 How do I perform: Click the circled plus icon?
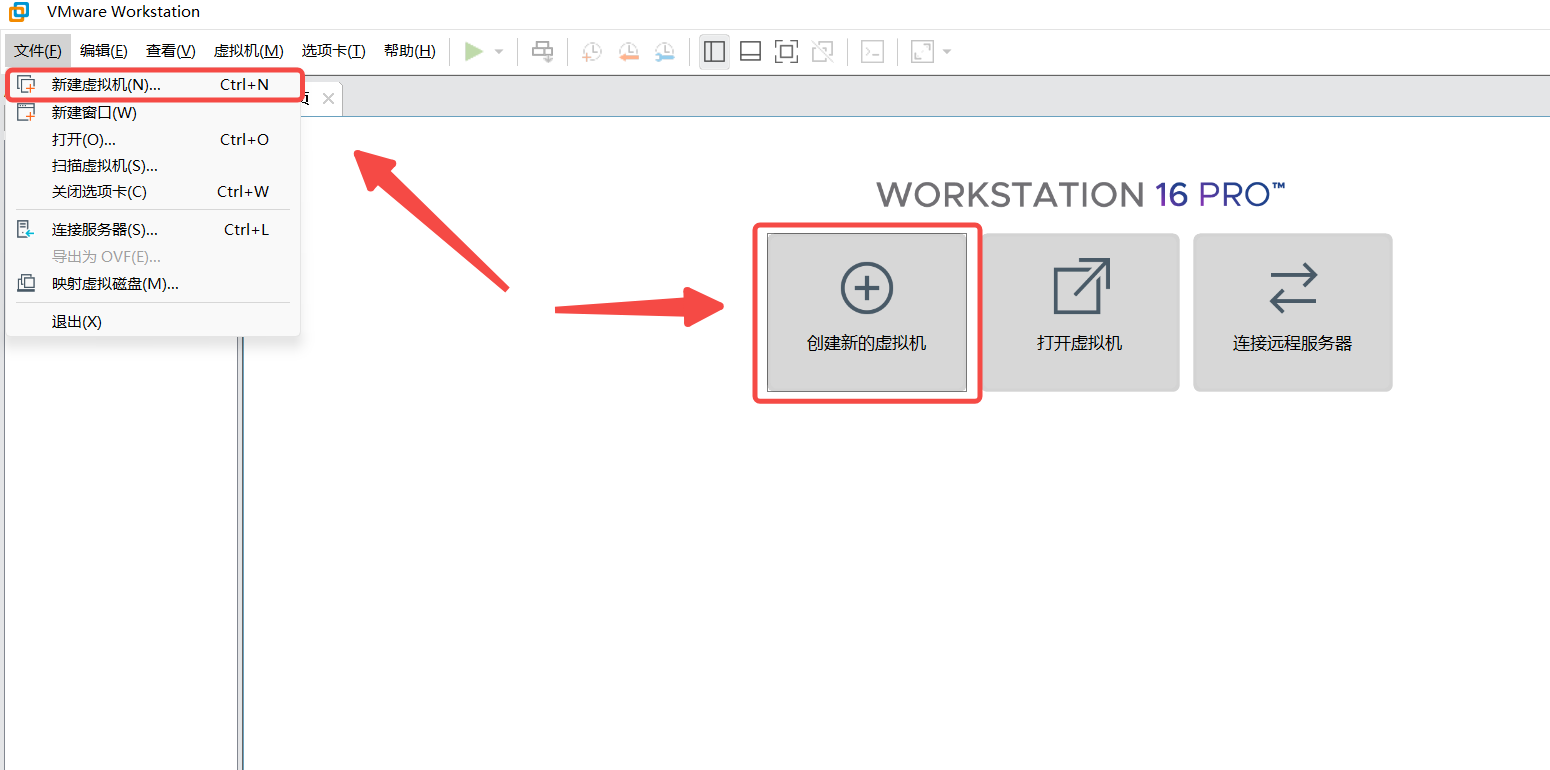coord(867,288)
